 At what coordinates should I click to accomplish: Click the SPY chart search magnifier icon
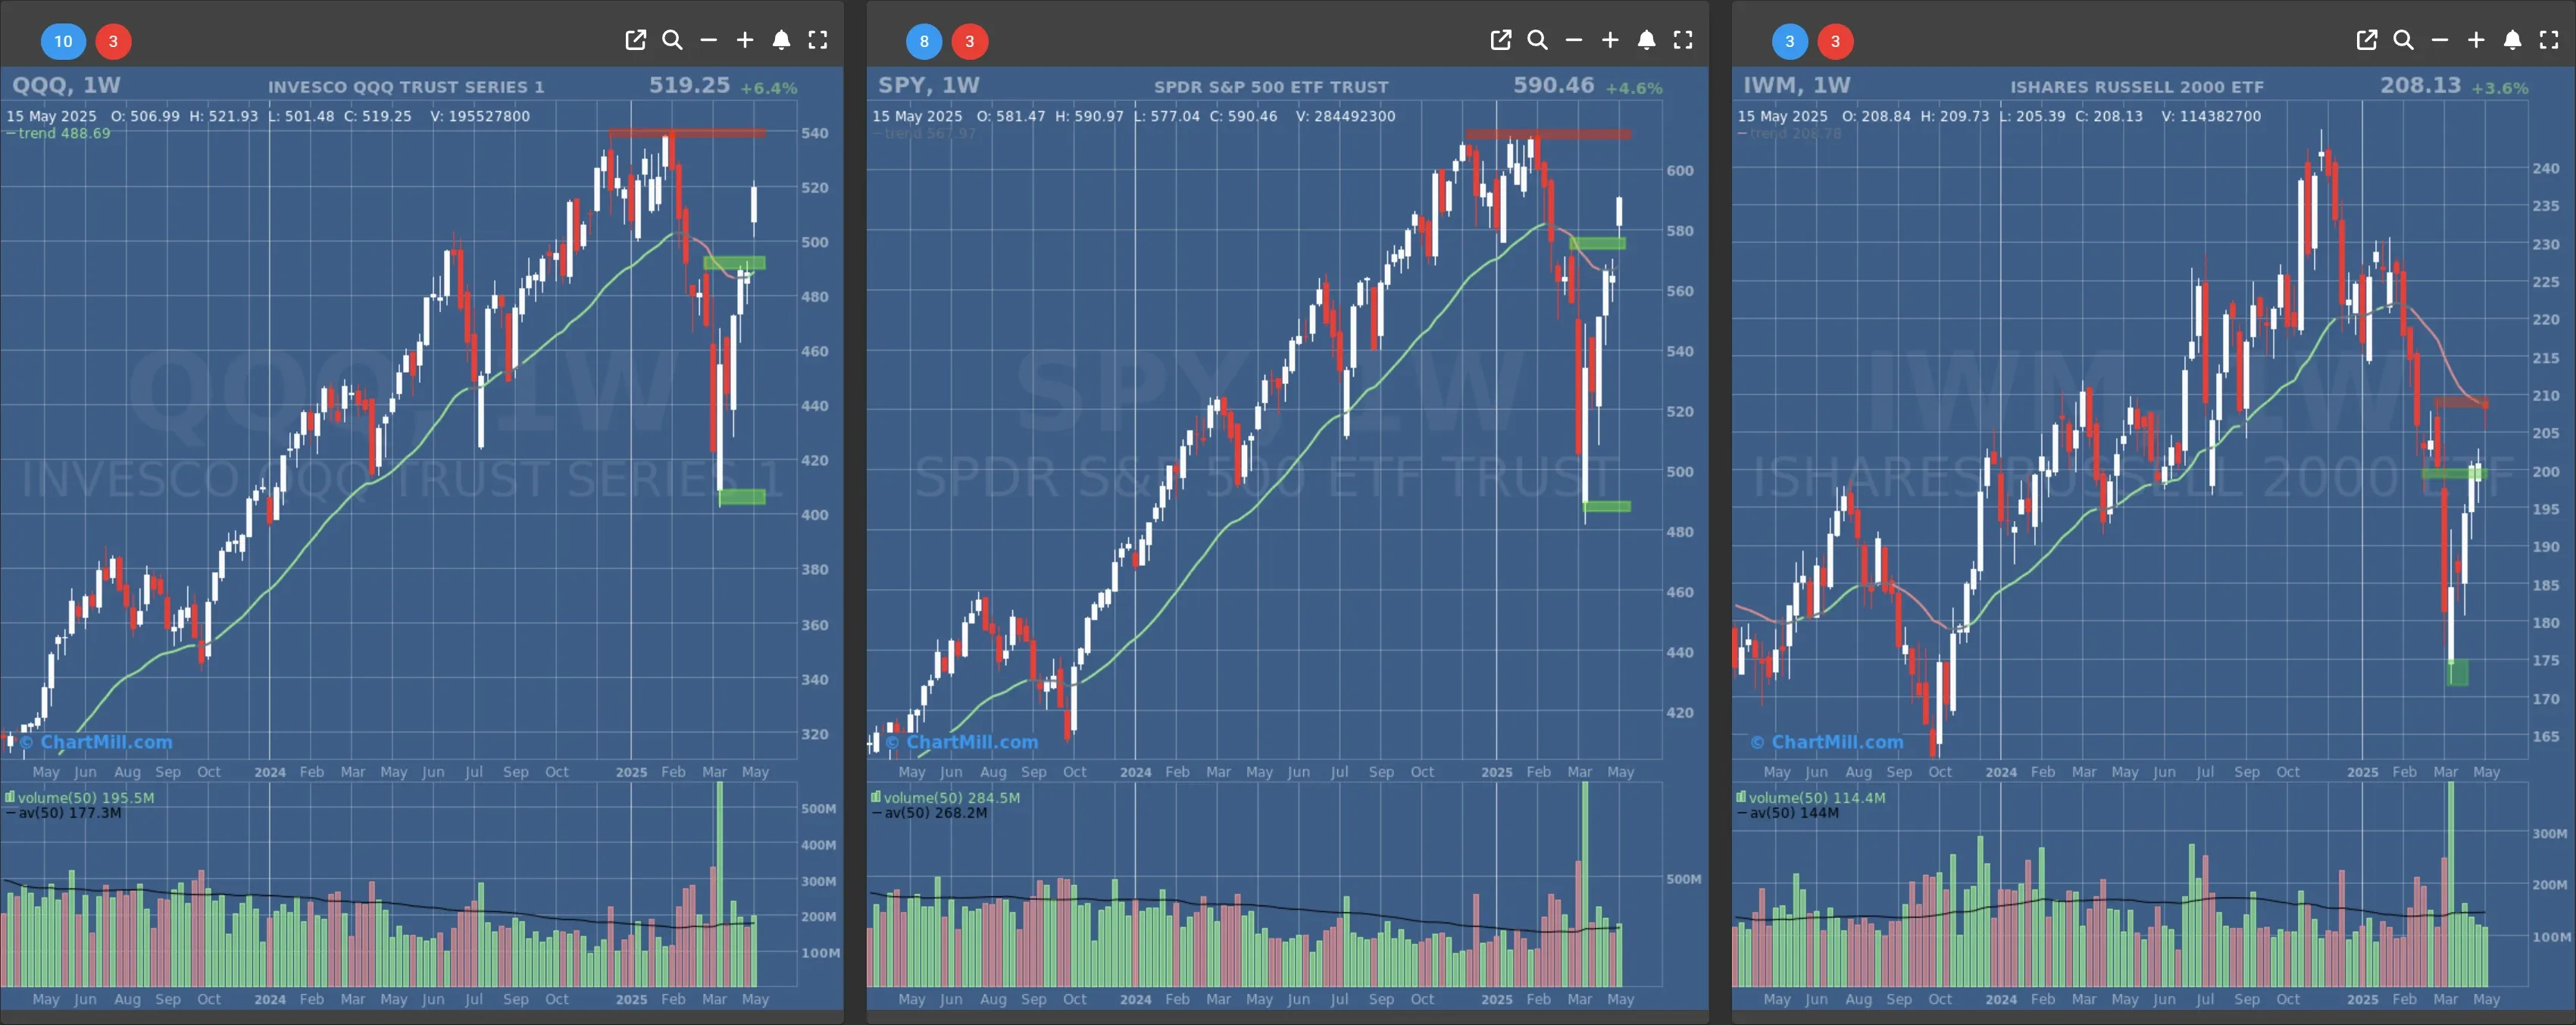pos(1537,40)
